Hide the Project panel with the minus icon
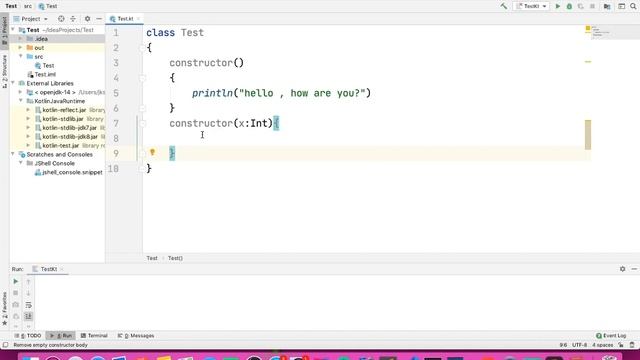 coord(99,19)
